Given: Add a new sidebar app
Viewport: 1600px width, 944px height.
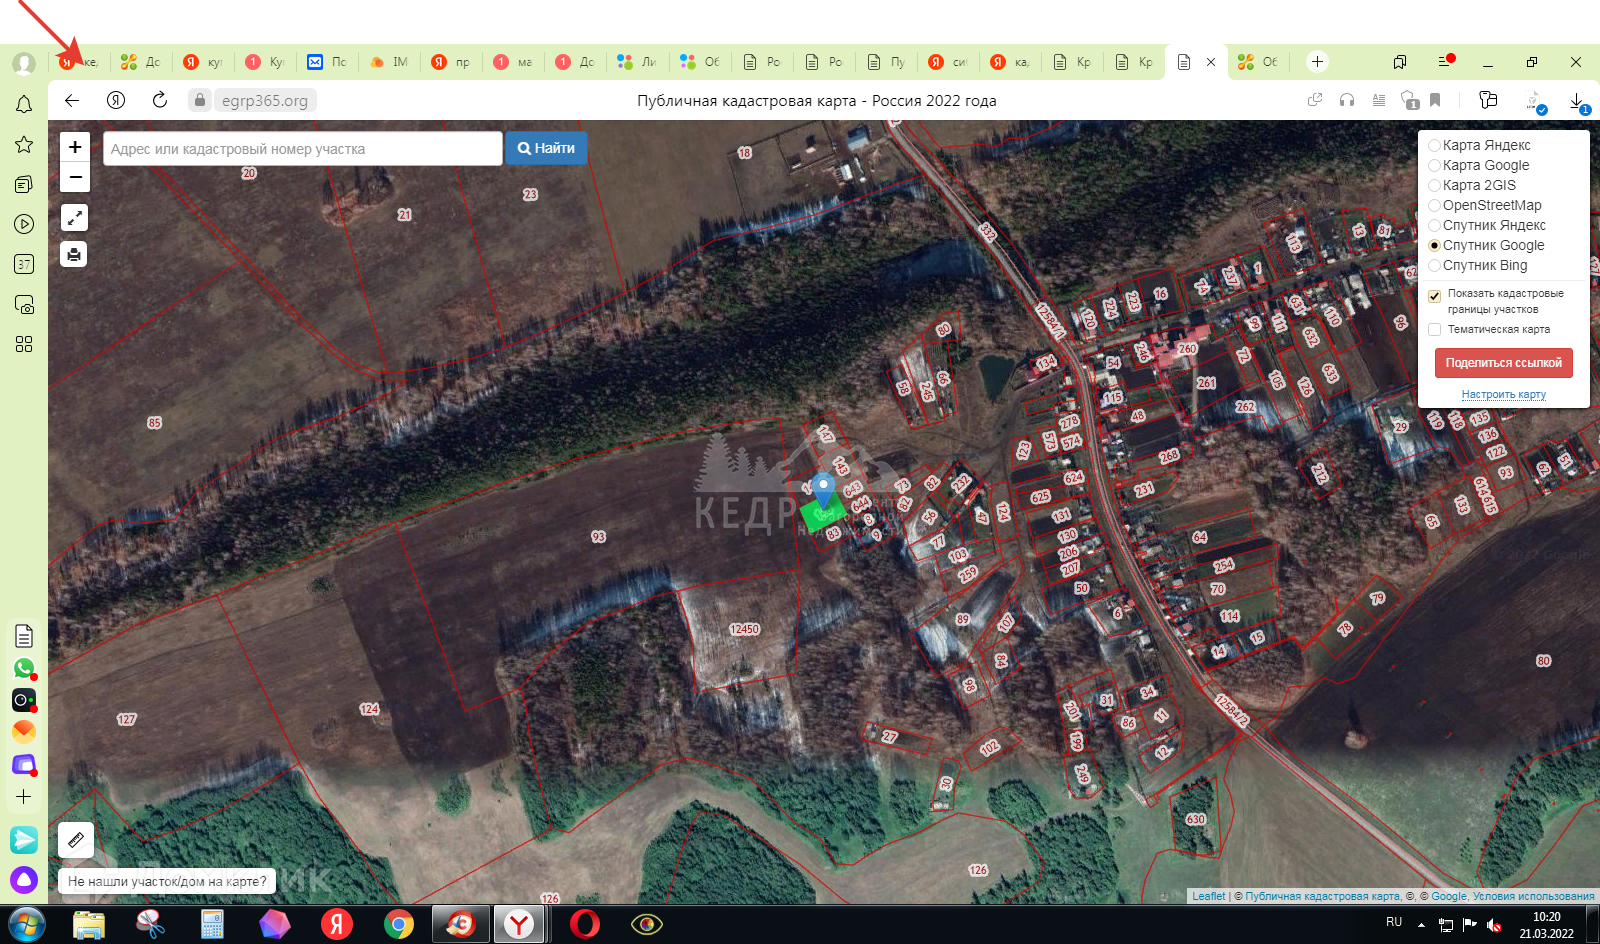Looking at the screenshot, I should point(24,797).
